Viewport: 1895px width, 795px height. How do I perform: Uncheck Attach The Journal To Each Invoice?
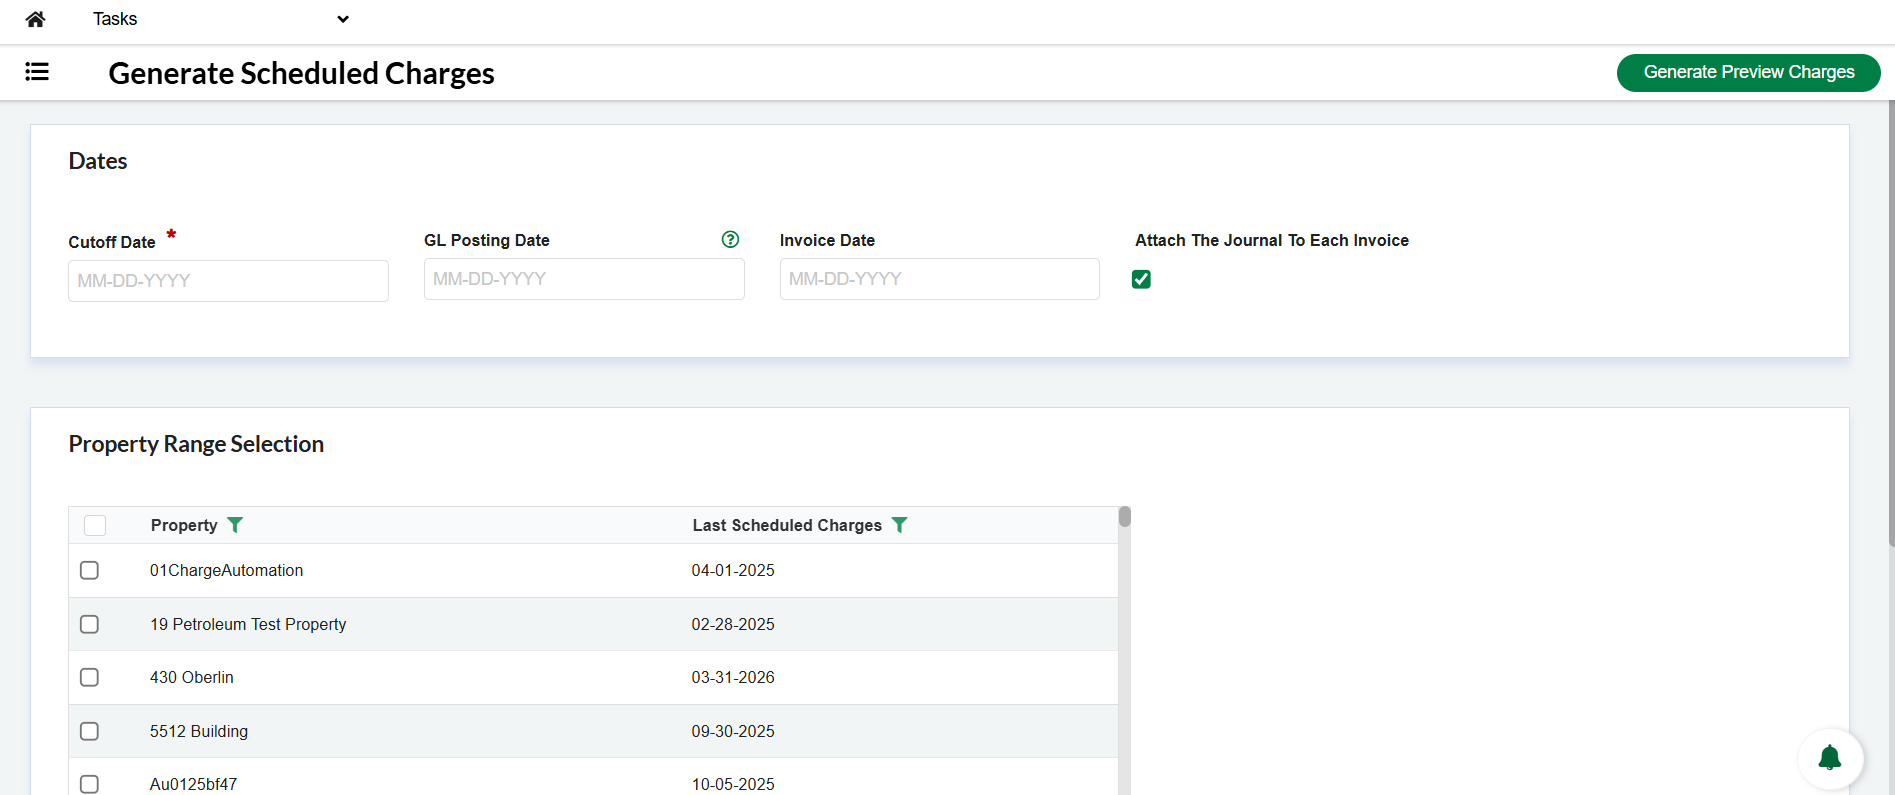1141,279
